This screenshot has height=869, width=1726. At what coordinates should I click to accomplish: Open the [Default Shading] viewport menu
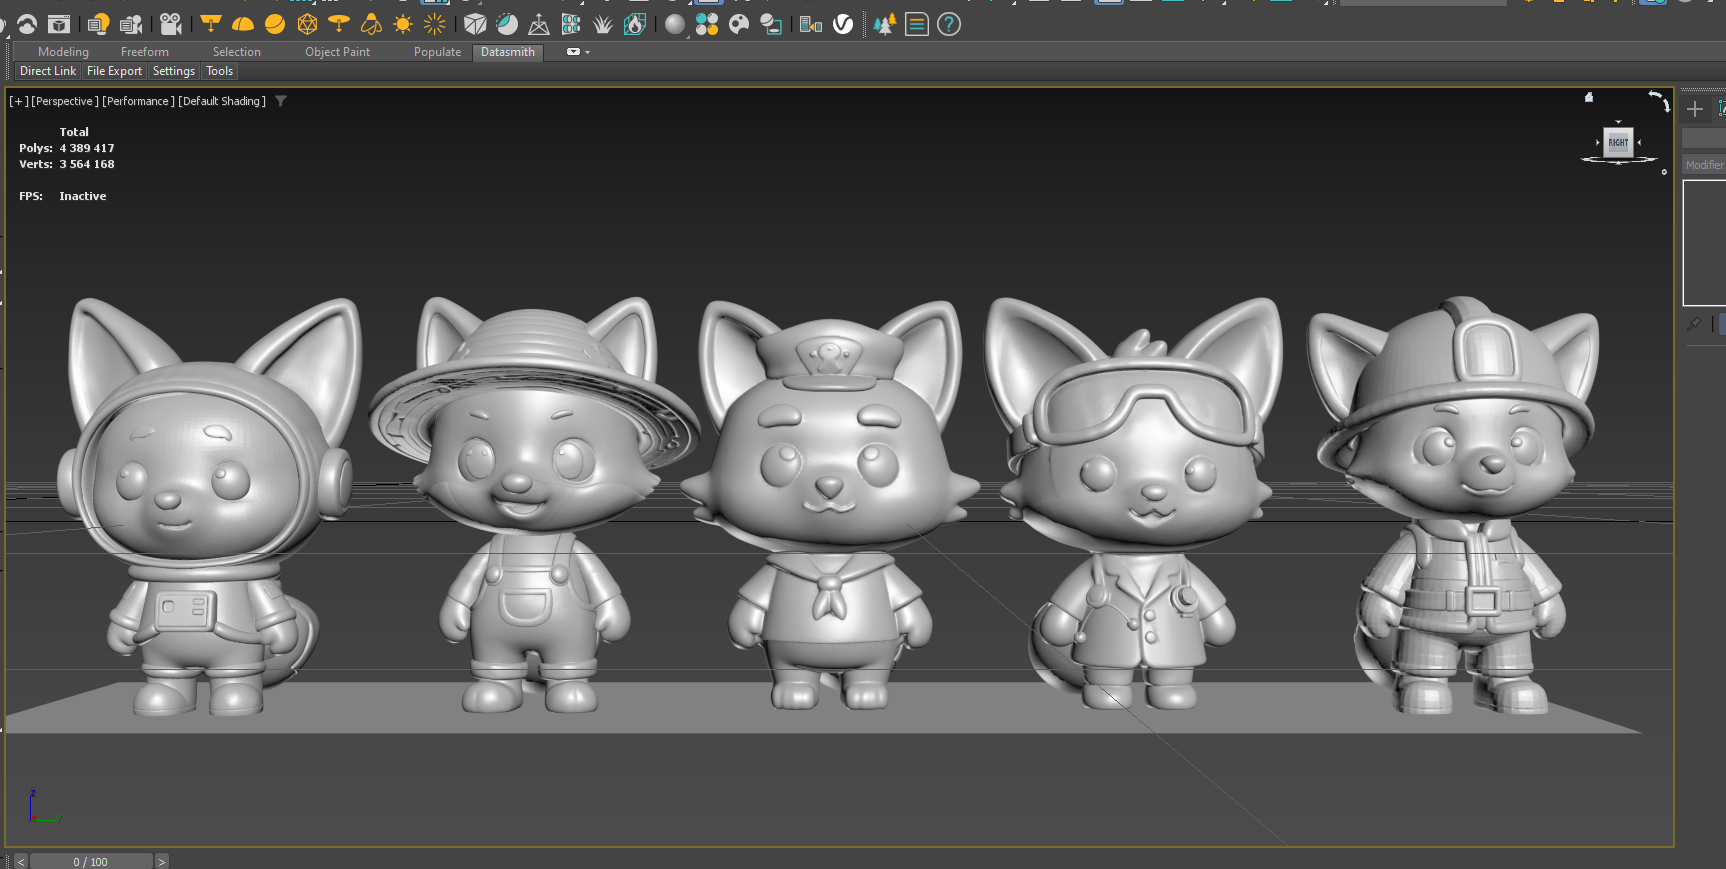coord(222,101)
